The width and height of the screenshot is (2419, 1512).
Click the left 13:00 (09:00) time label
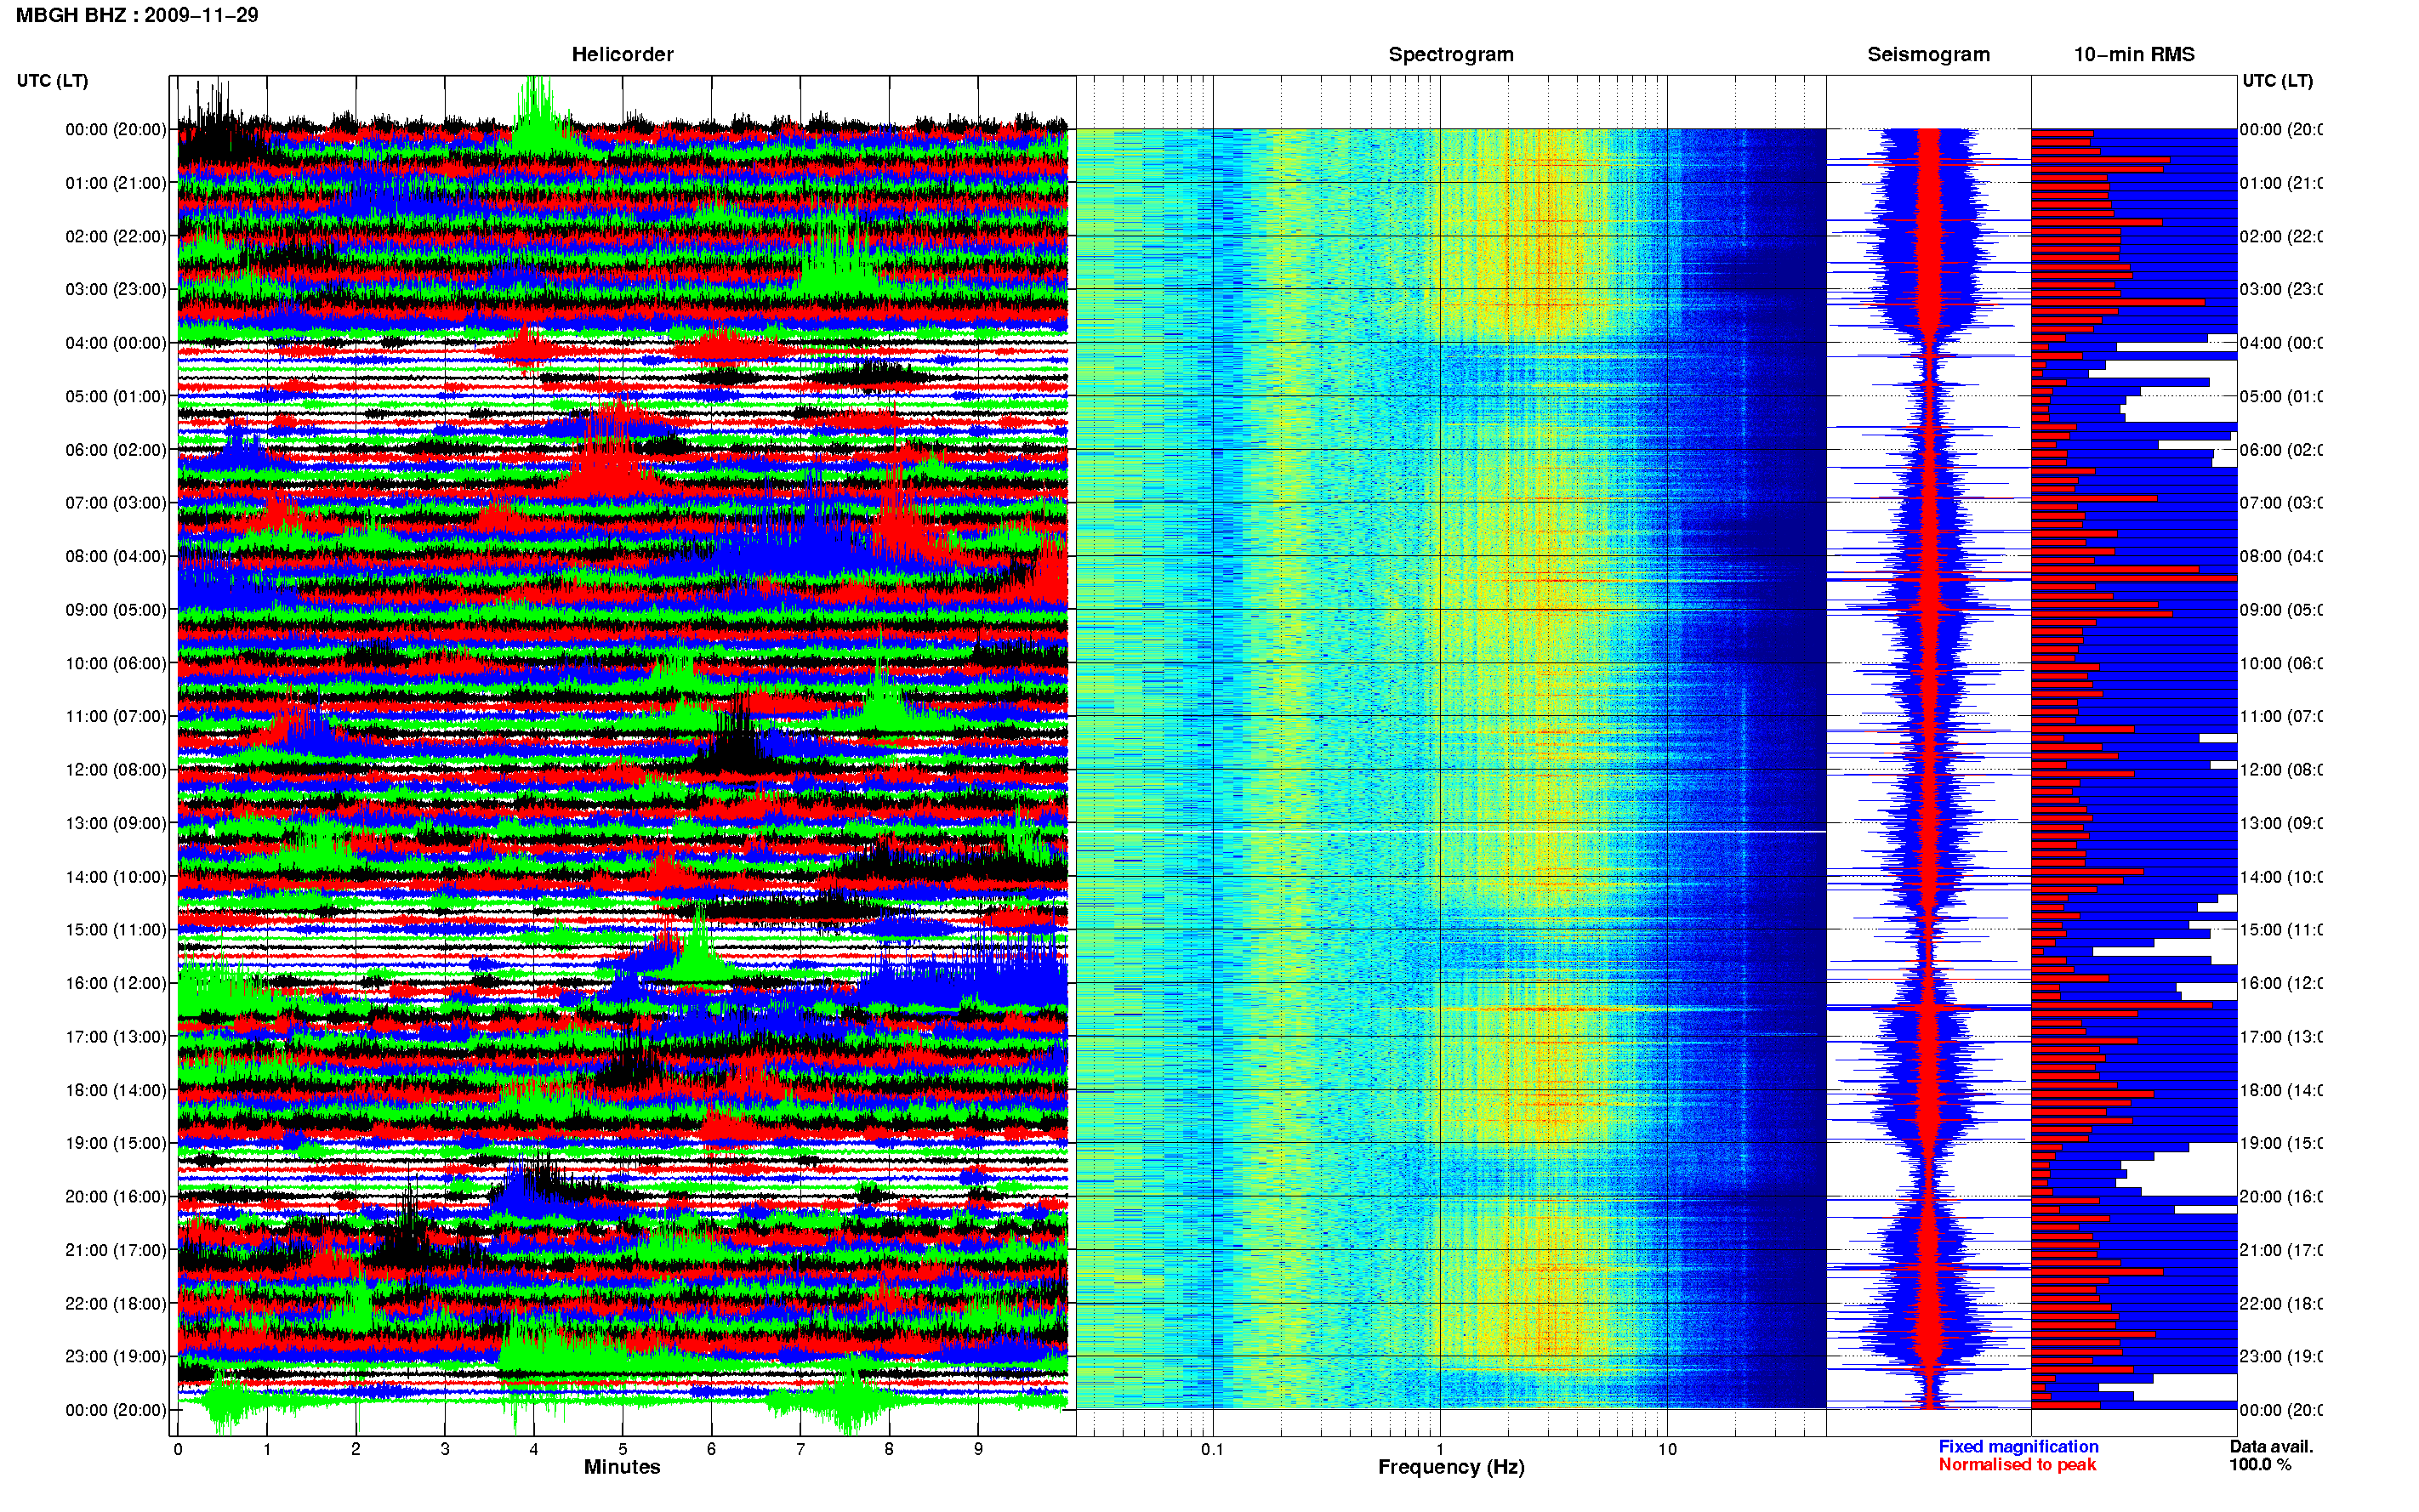tap(116, 823)
